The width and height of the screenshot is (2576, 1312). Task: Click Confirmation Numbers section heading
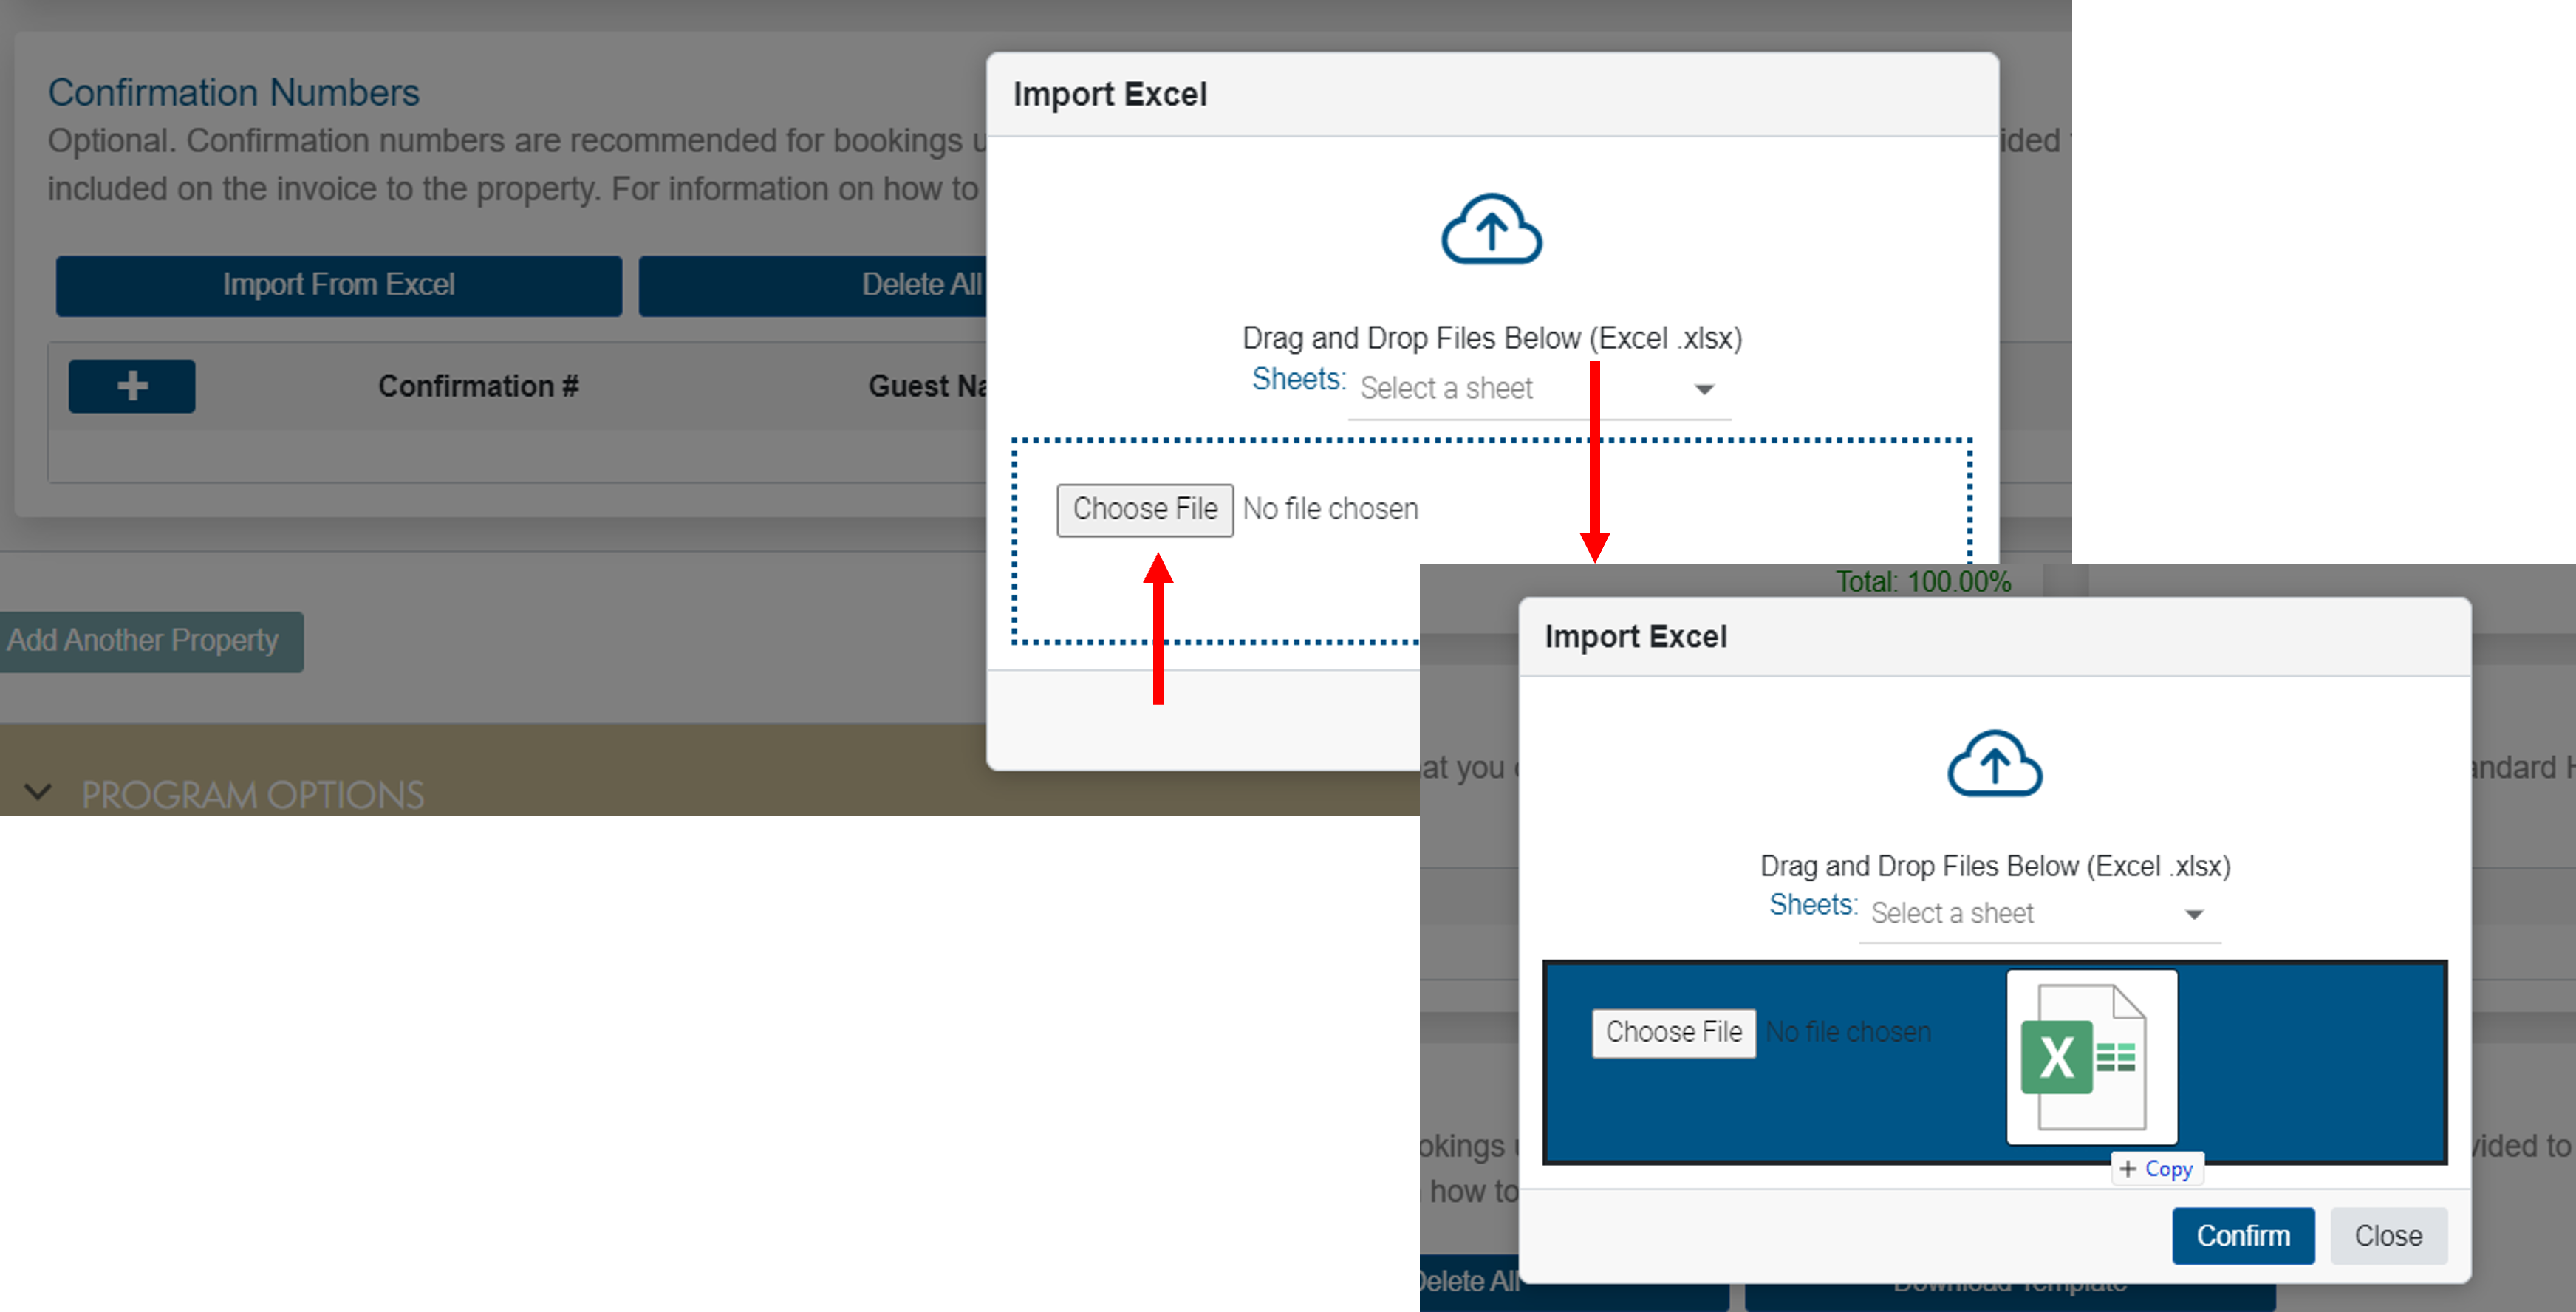point(234,93)
